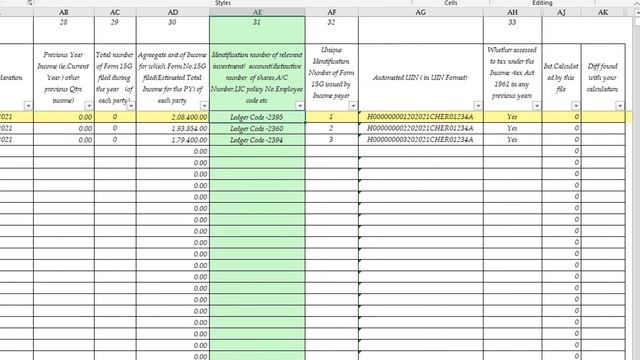Select column header AD
Image resolution: width=640 pixels, height=360 pixels.
(x=173, y=12)
